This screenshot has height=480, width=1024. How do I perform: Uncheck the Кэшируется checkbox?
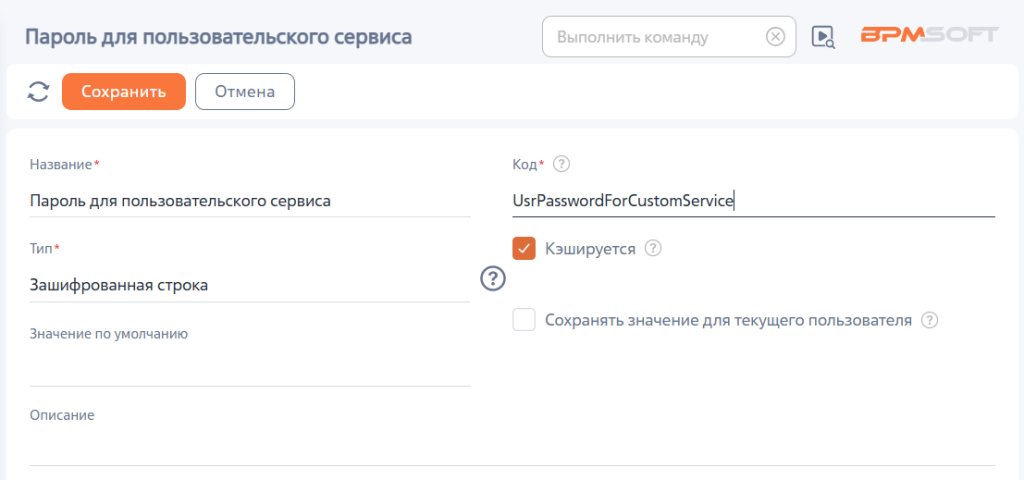[x=524, y=248]
